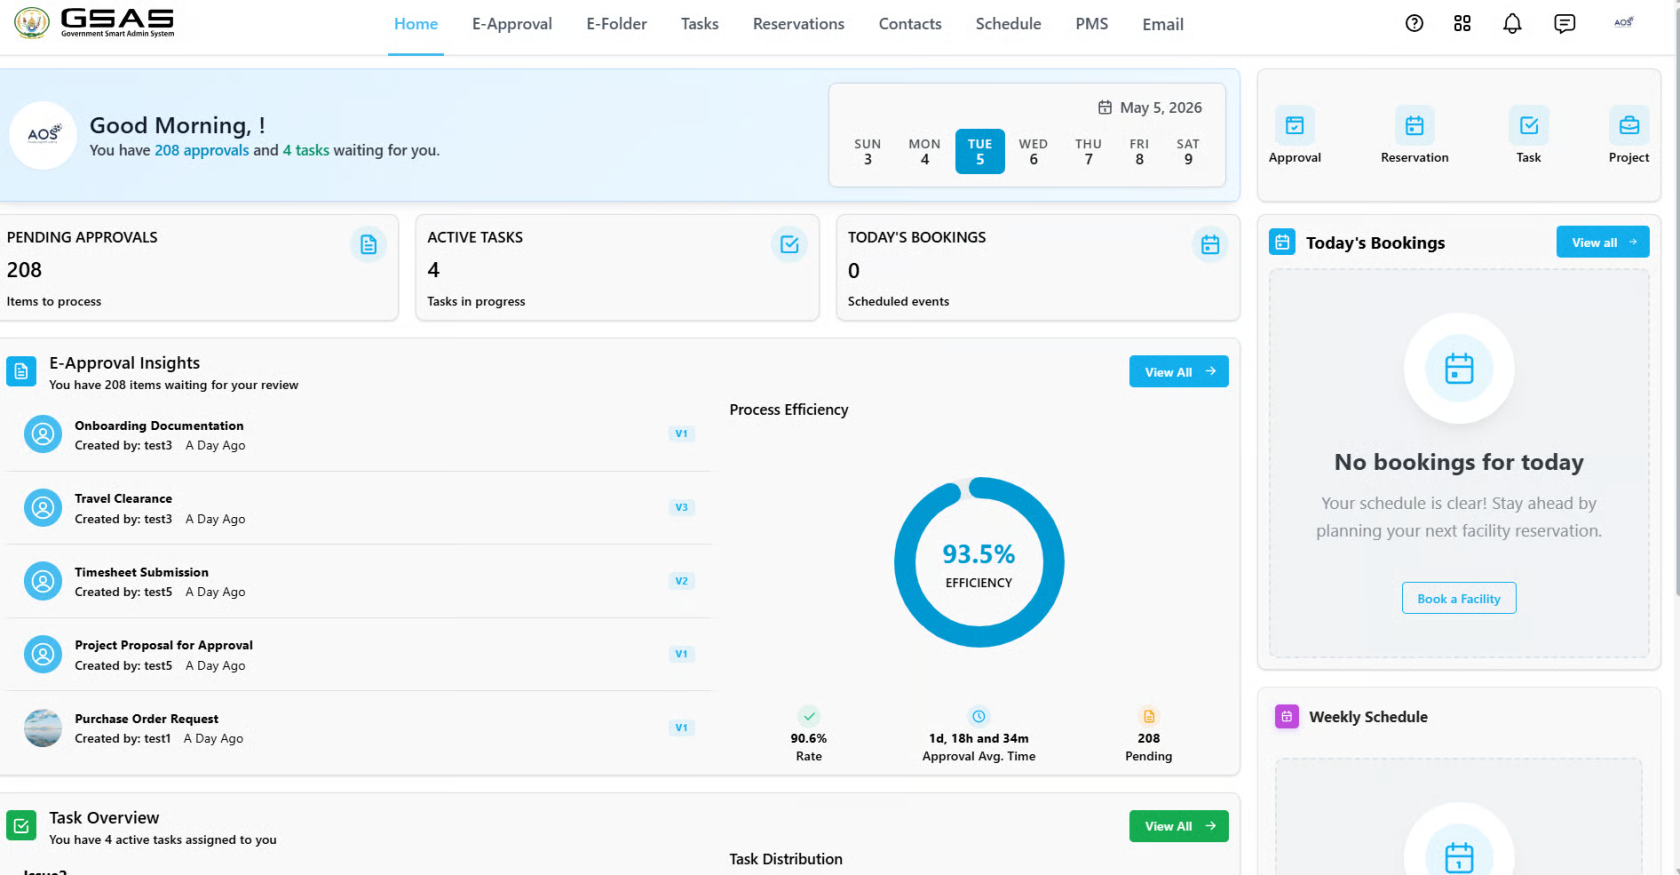Open the Schedule page
This screenshot has height=875, width=1680.
[x=1008, y=24]
